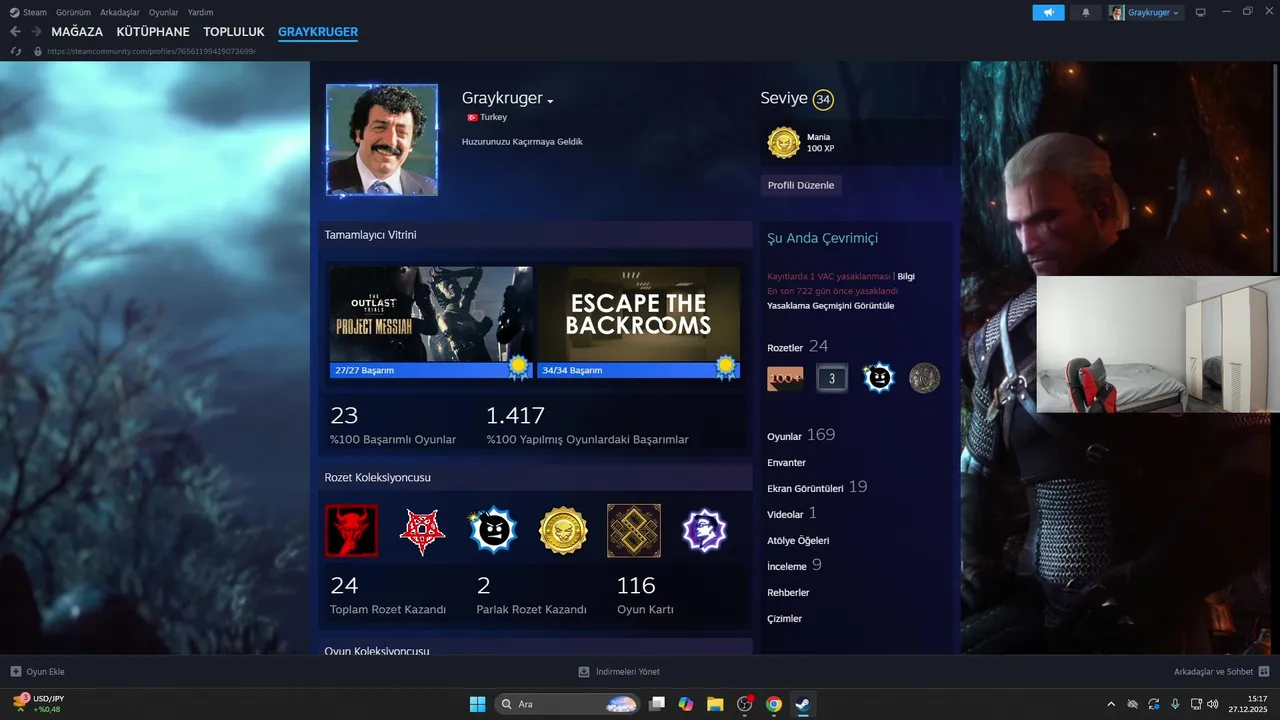Click the Steam logo menu
Viewport: 1280px width, 720px height.
tap(28, 12)
